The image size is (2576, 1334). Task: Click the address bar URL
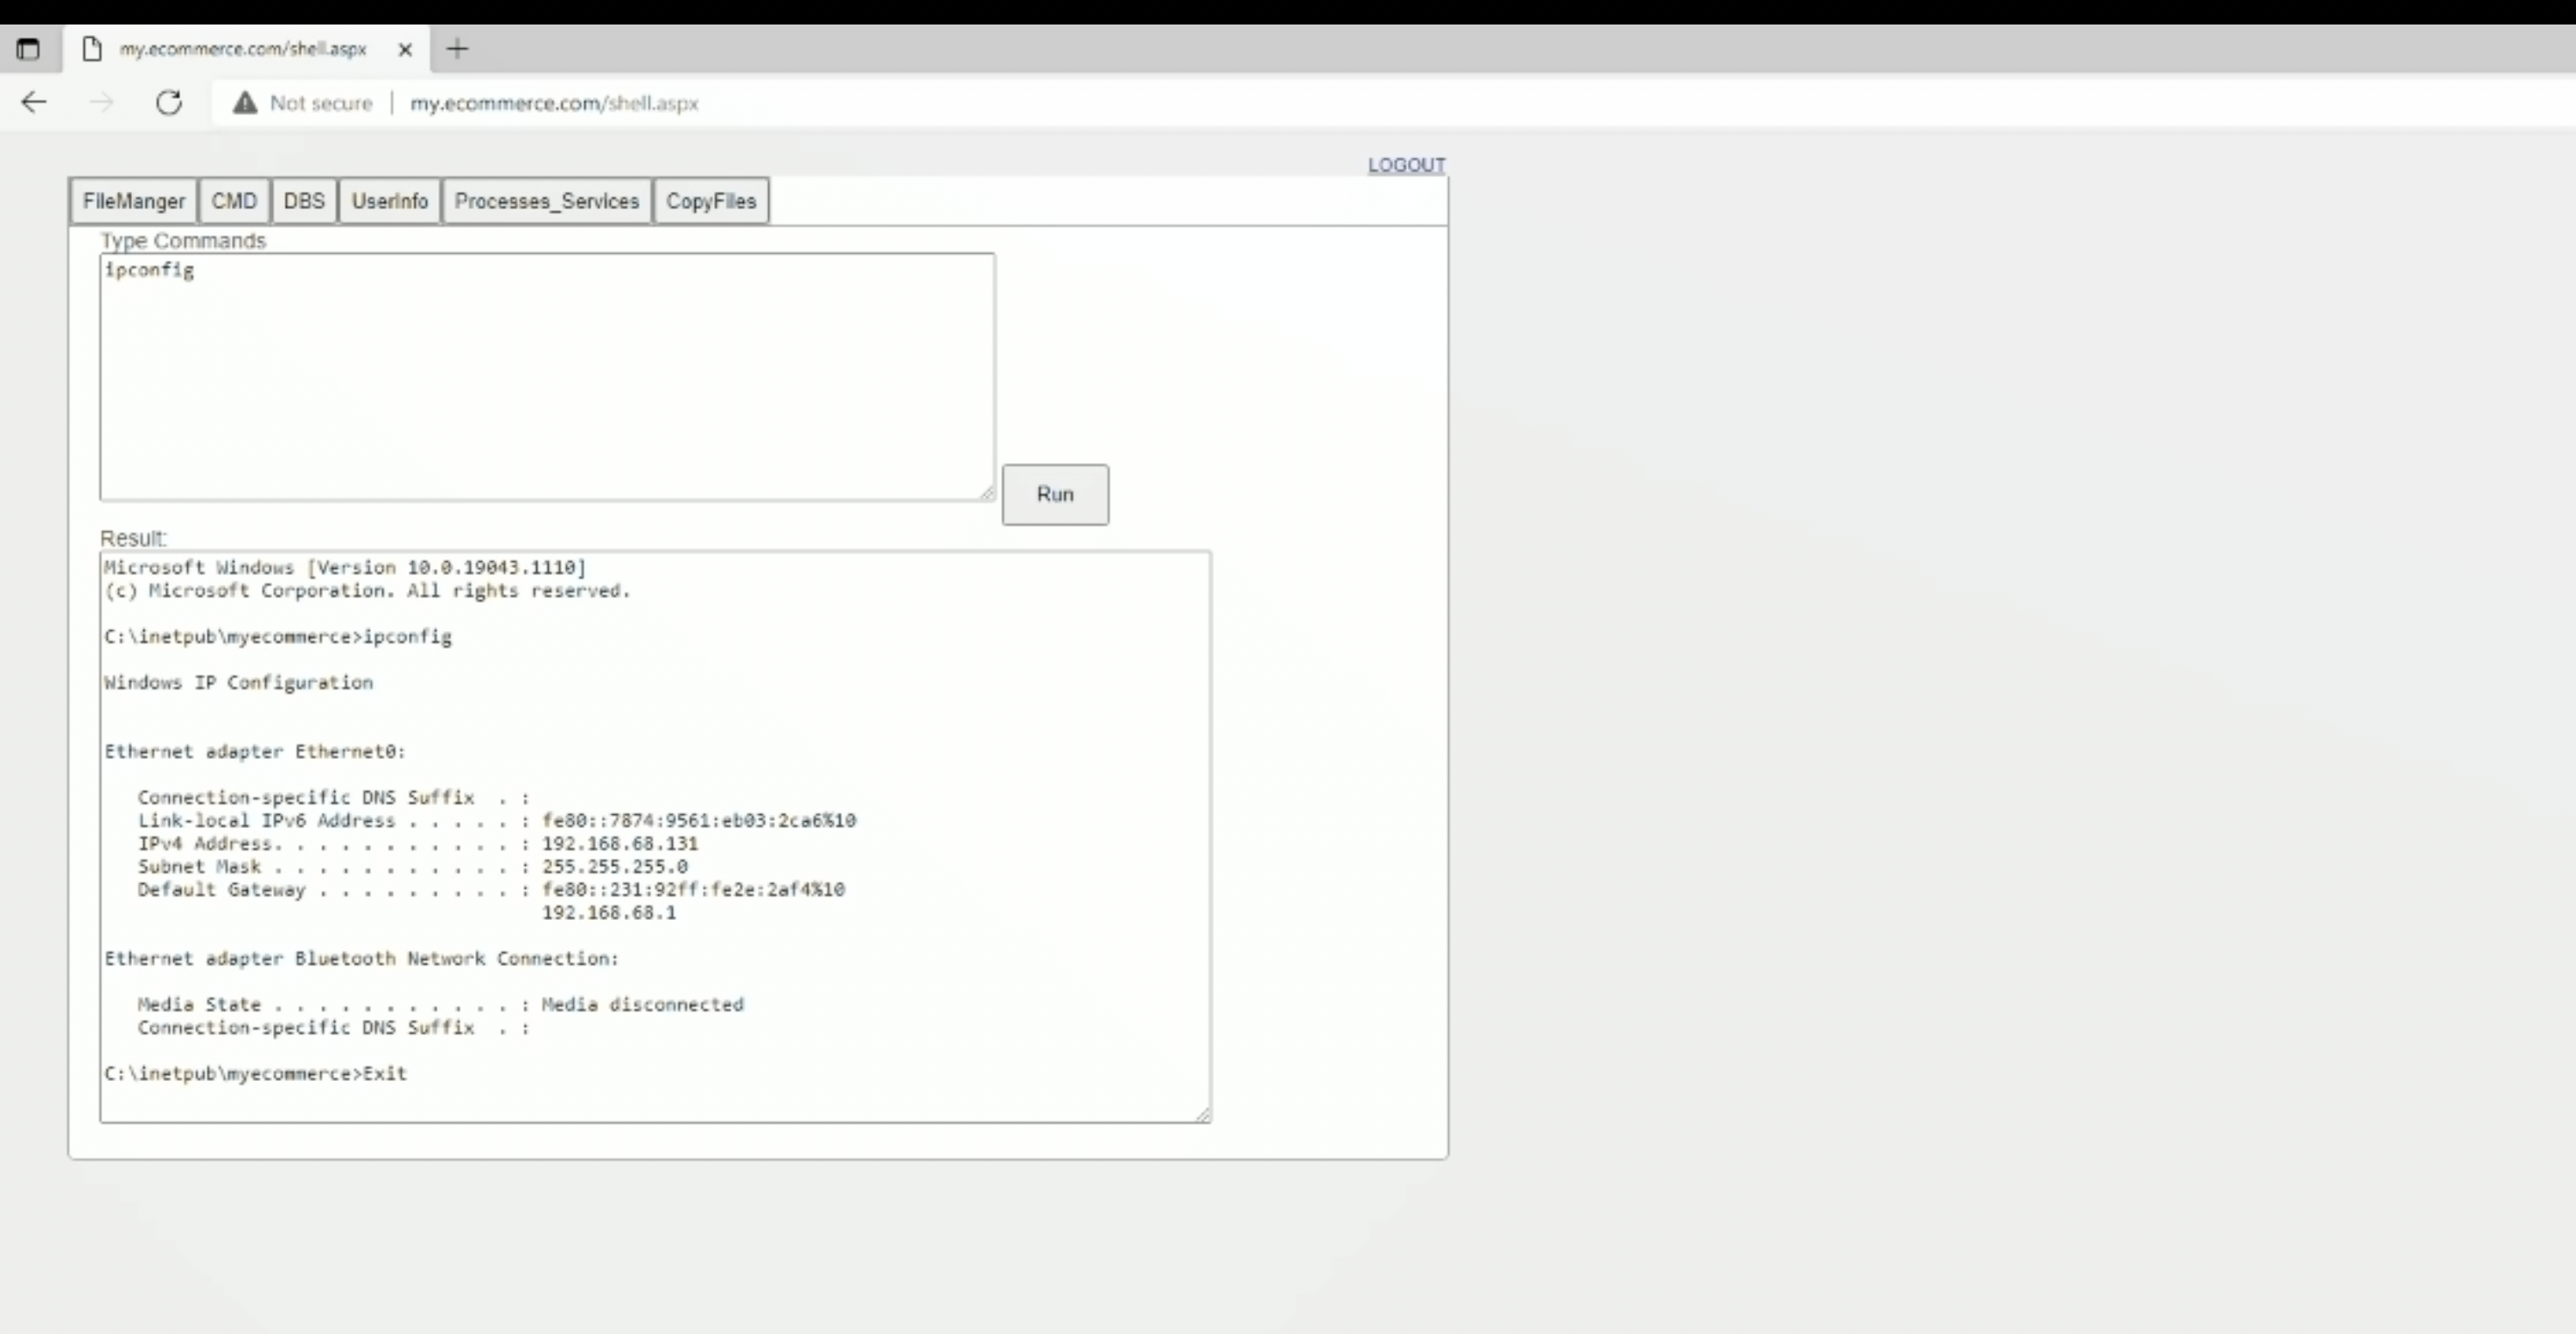[x=554, y=102]
